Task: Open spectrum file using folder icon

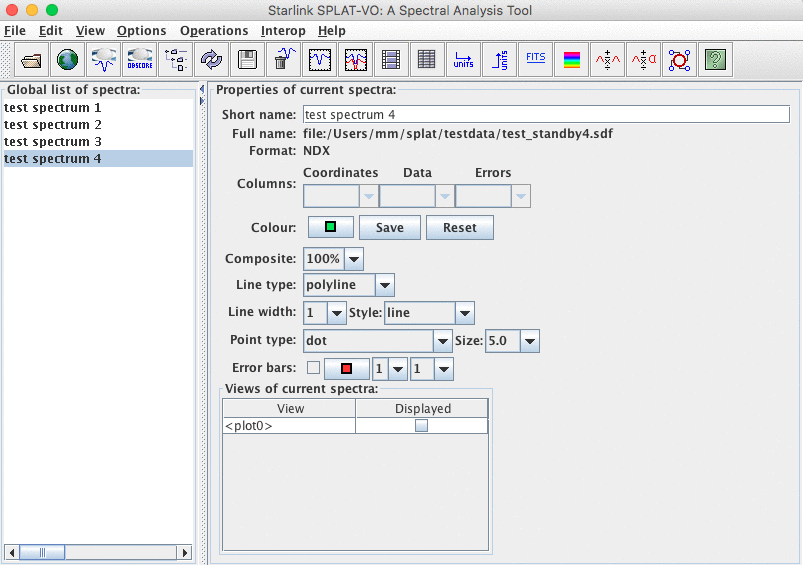Action: point(32,60)
